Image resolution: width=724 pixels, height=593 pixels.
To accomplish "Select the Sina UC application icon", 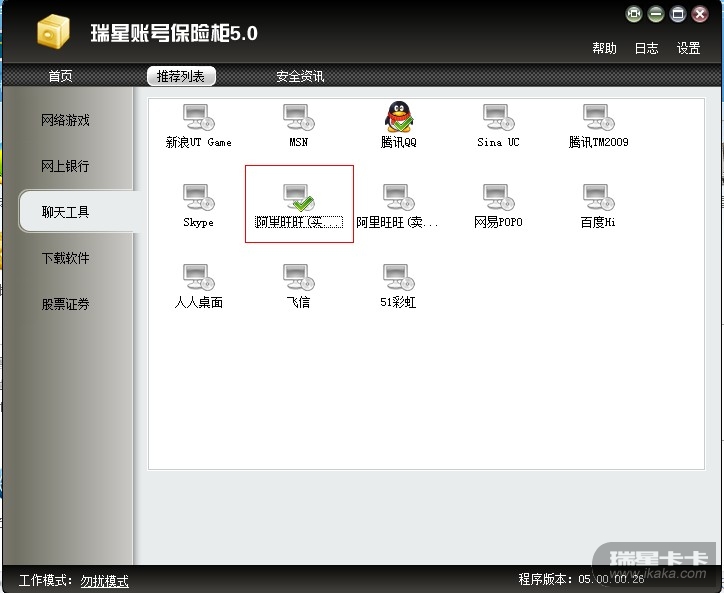I will tap(499, 117).
